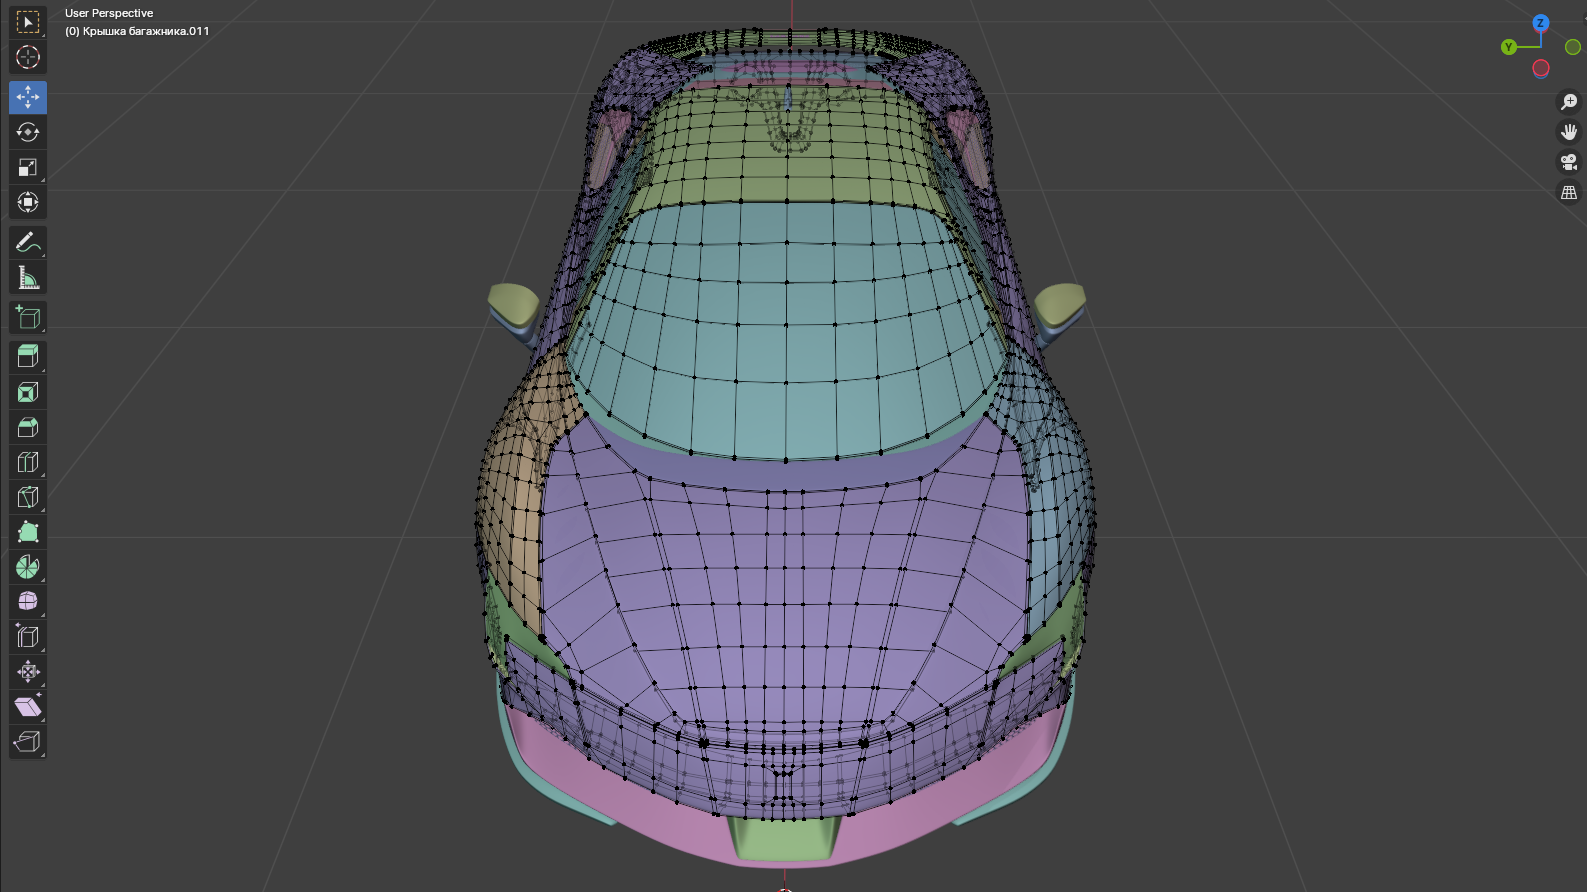The image size is (1587, 892).
Task: Switch between perspective and orthographic projection
Action: click(1569, 192)
